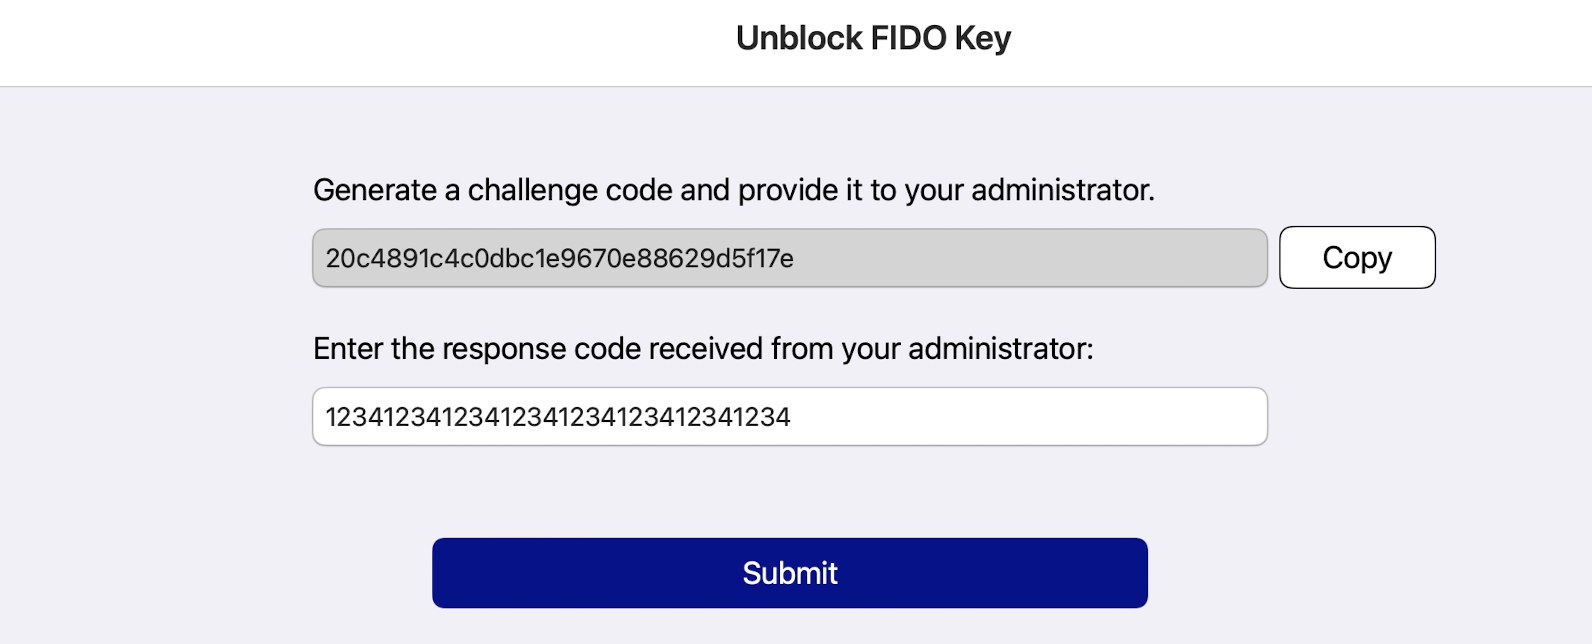
Task: Click the 'Enter the response code' label
Action: (x=703, y=348)
